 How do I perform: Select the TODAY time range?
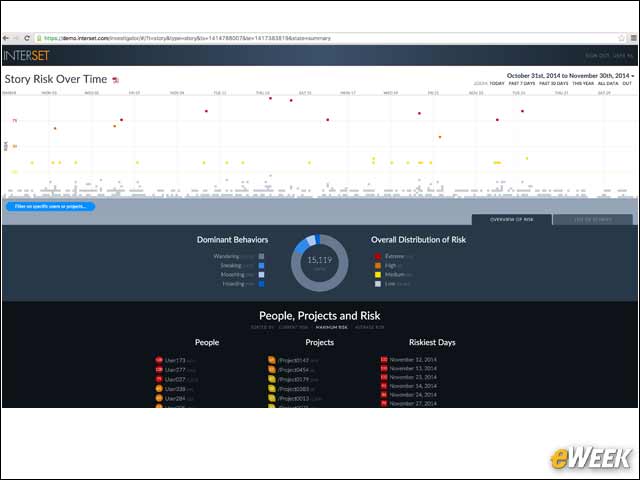pyautogui.click(x=497, y=83)
